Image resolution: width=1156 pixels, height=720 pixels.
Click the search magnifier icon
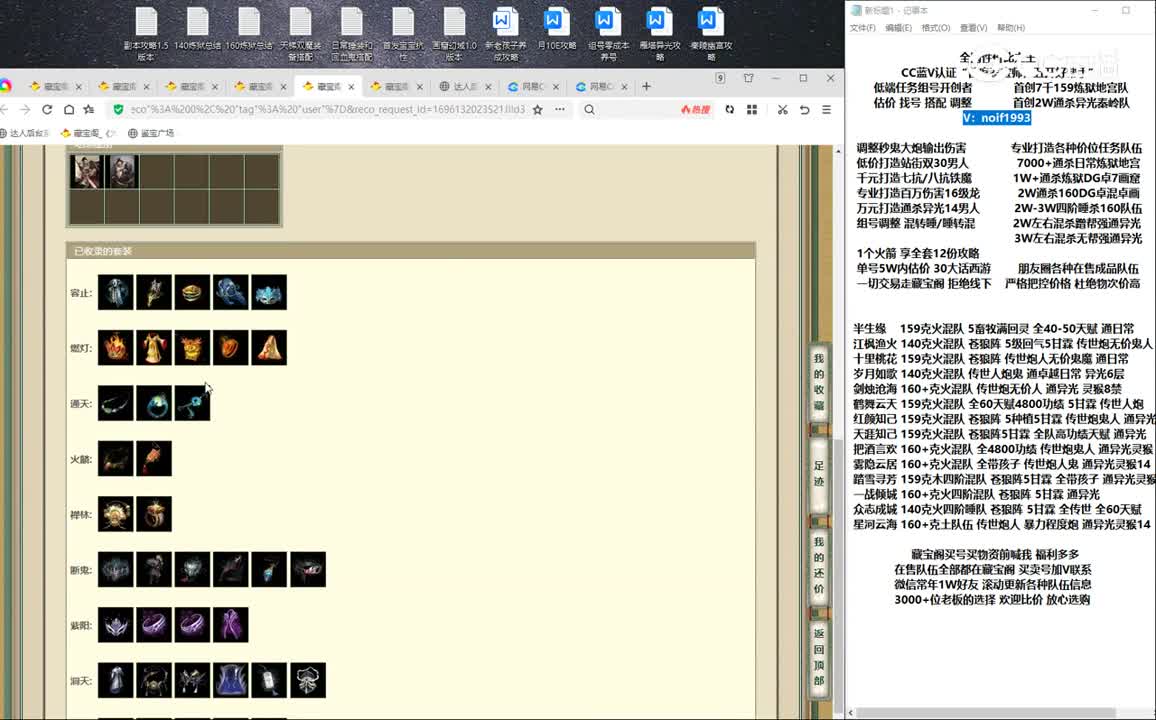point(589,109)
